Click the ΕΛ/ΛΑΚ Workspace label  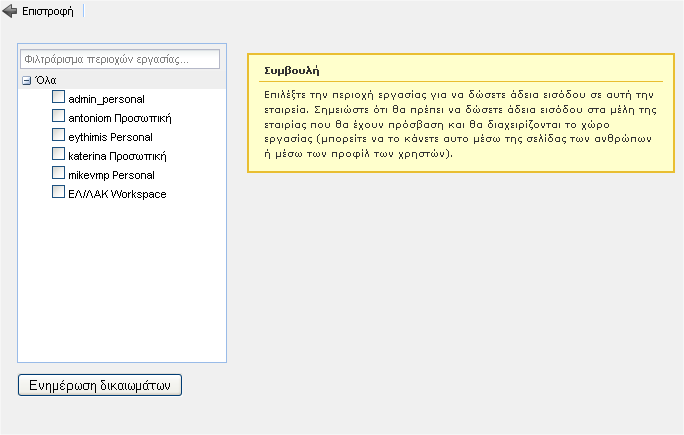[x=117, y=194]
